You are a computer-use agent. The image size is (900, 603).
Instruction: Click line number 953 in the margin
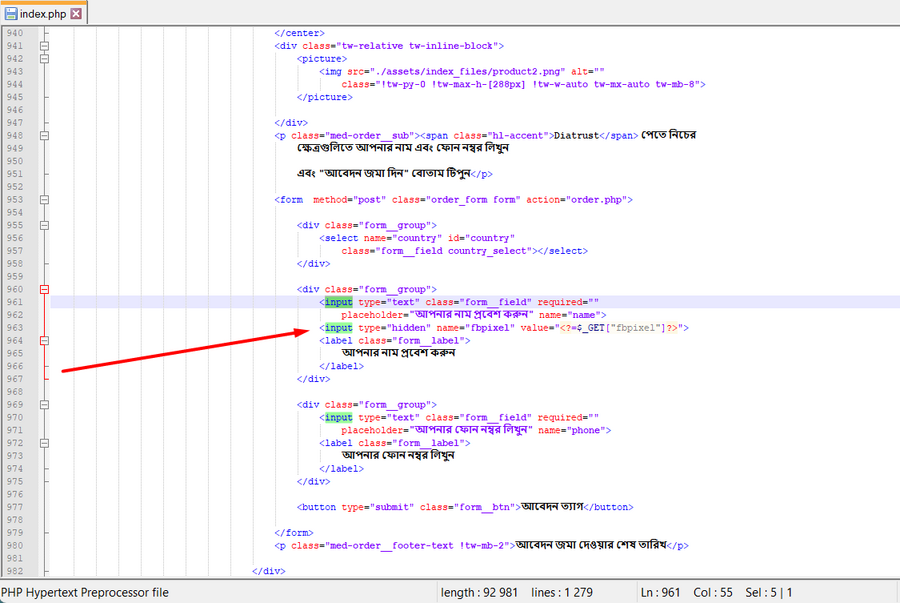tap(15, 199)
